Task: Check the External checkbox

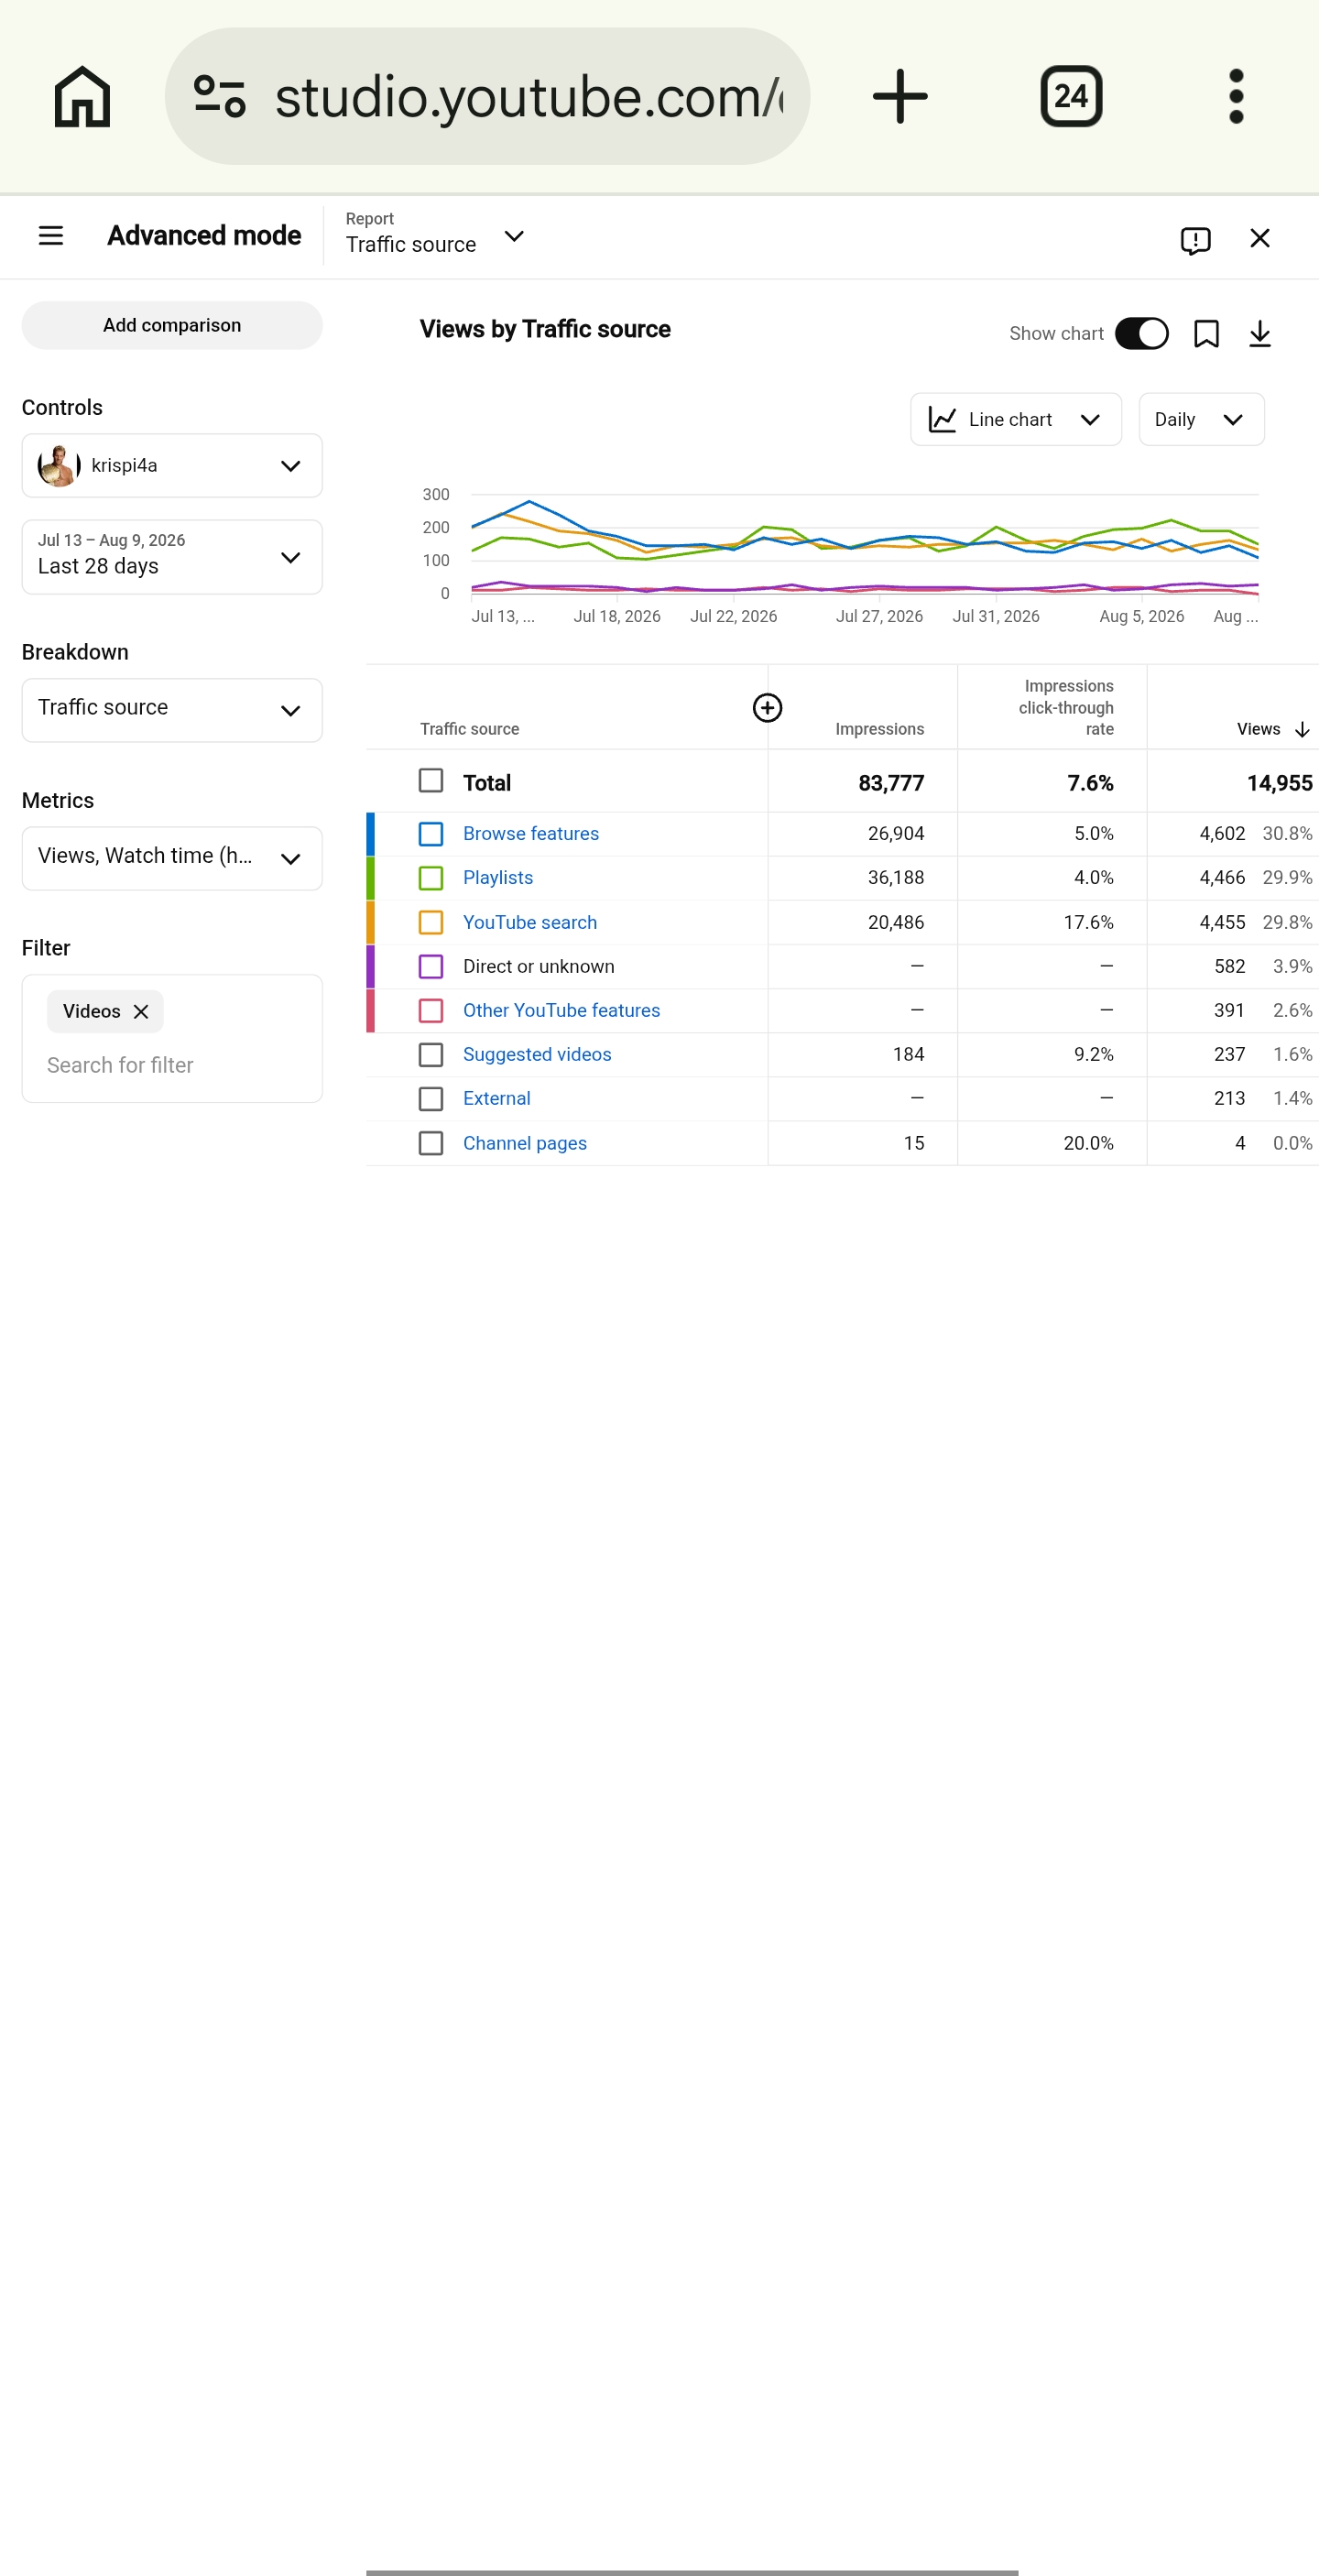Action: (x=431, y=1099)
